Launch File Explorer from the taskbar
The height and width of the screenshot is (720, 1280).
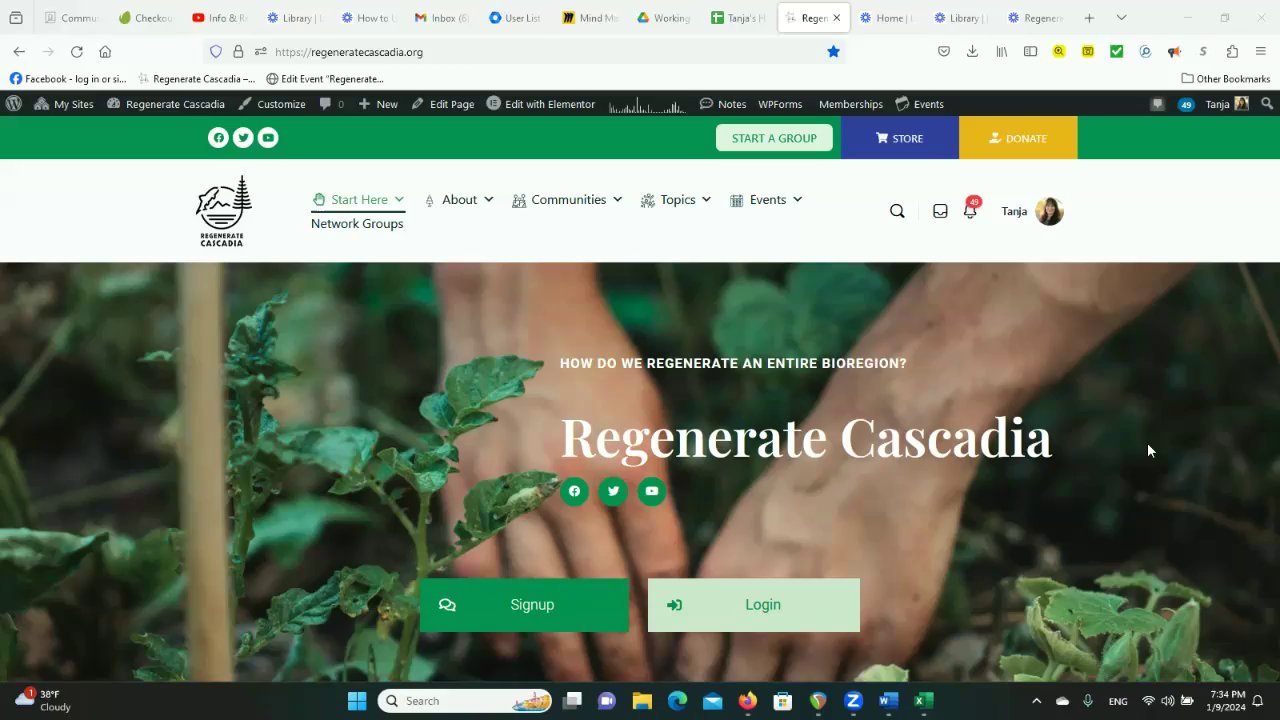(x=642, y=701)
